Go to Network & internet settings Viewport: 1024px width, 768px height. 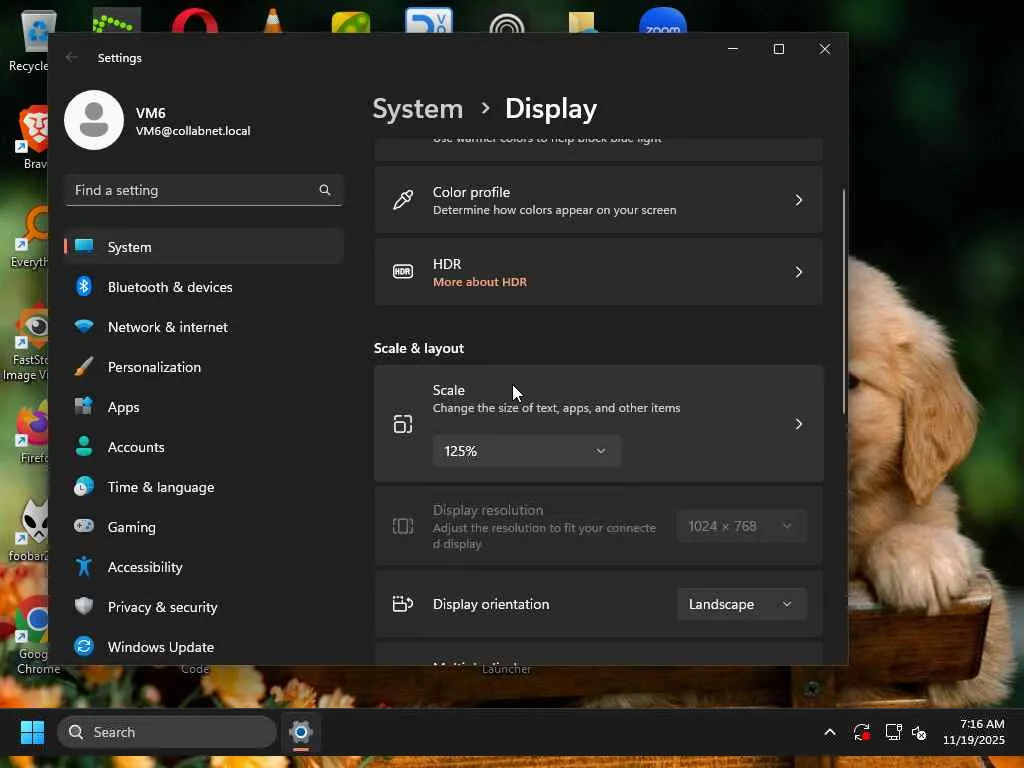click(x=204, y=327)
